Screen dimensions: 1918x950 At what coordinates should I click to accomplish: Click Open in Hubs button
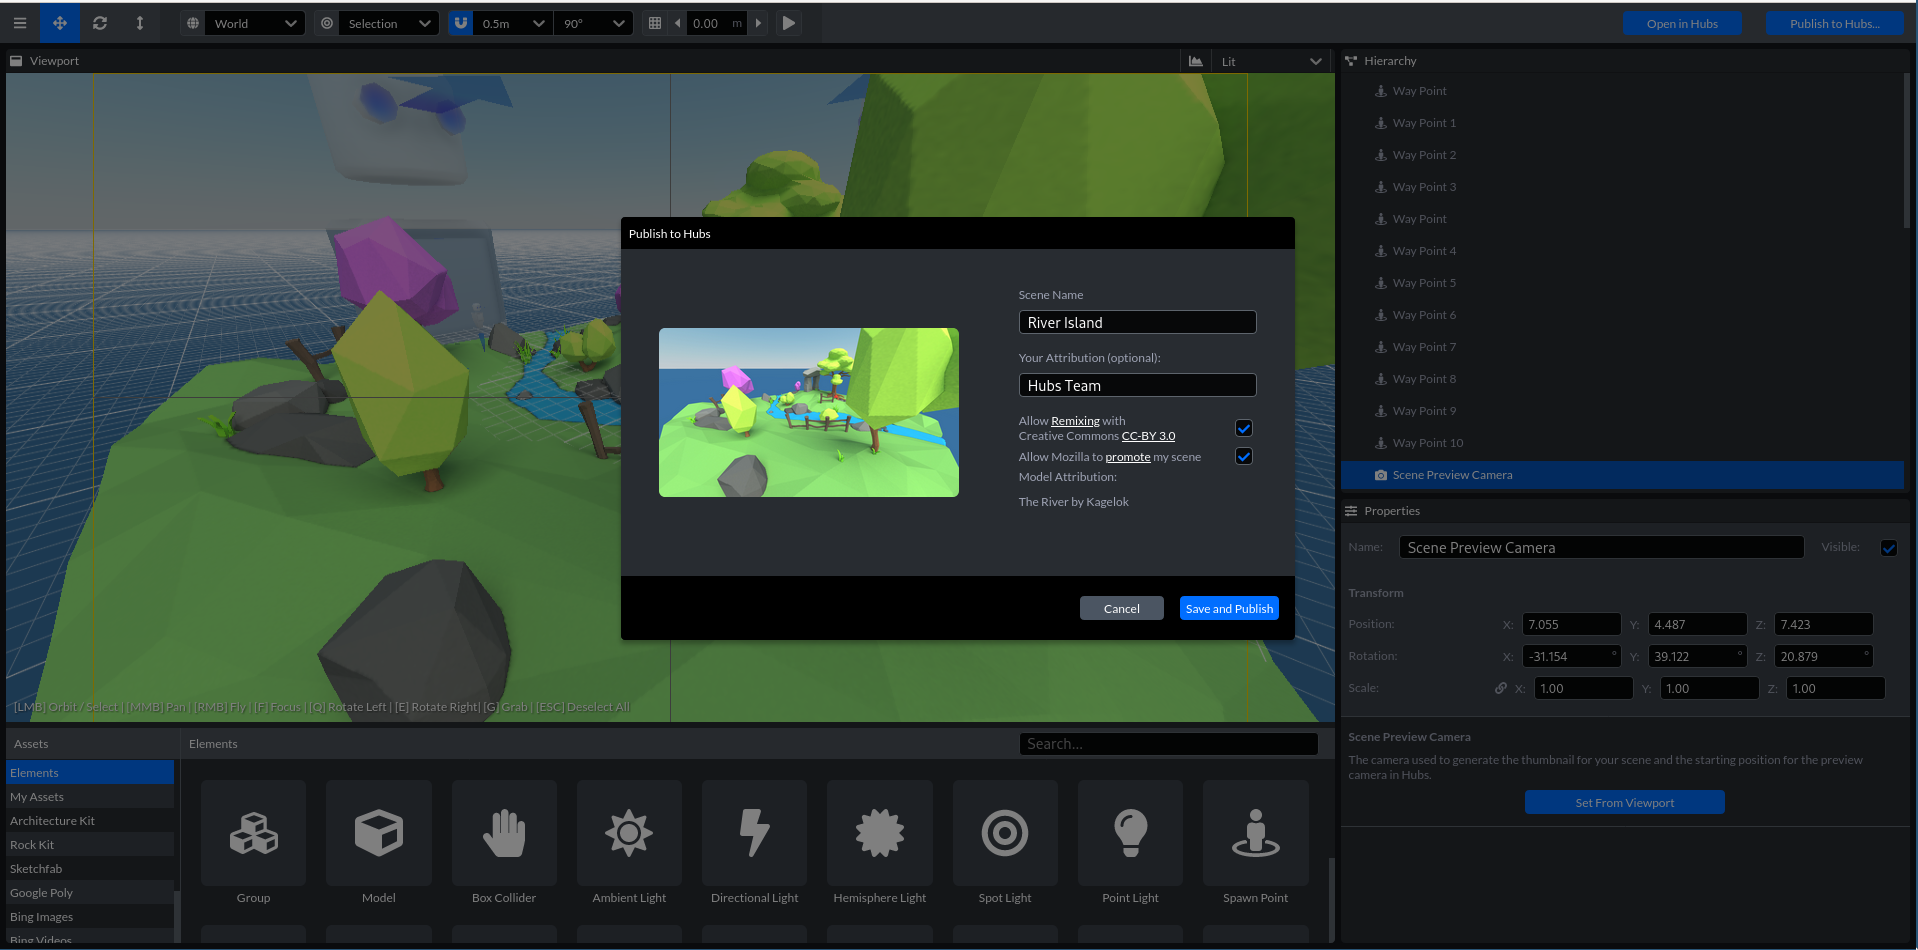coord(1682,24)
